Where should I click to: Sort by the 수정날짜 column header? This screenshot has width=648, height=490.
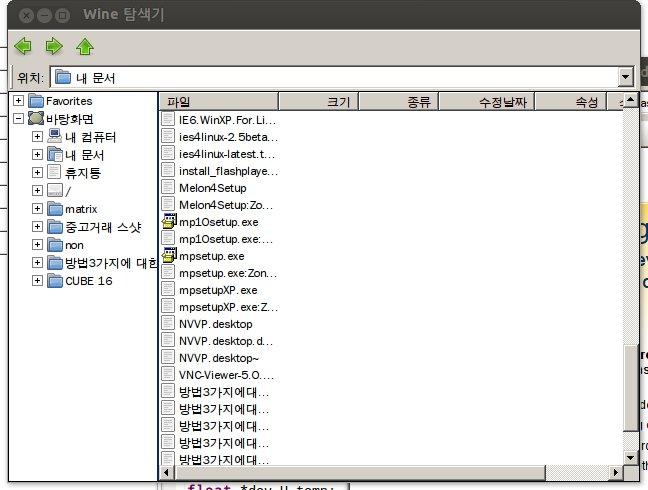487,102
